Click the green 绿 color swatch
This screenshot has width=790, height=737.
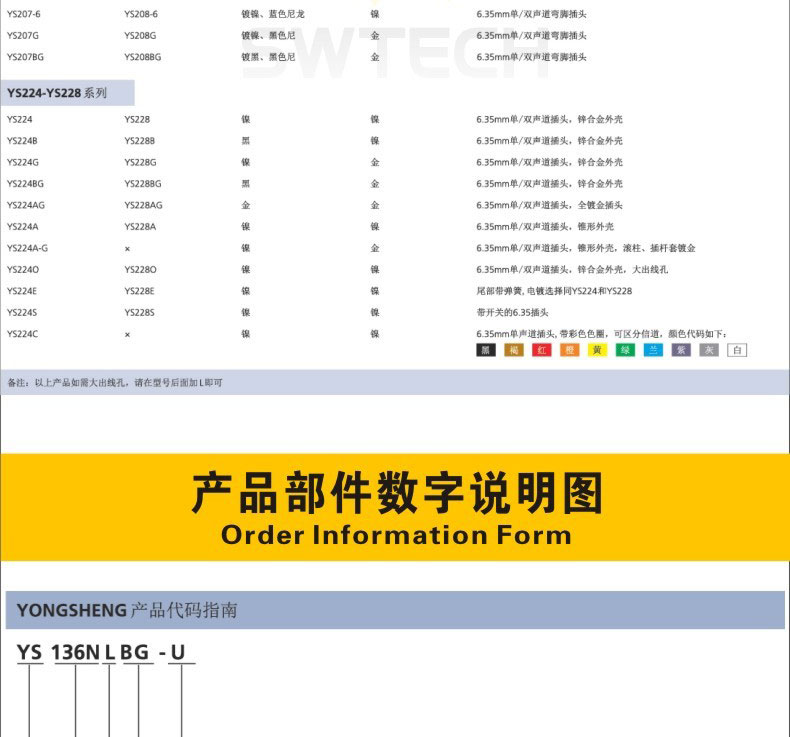(625, 350)
